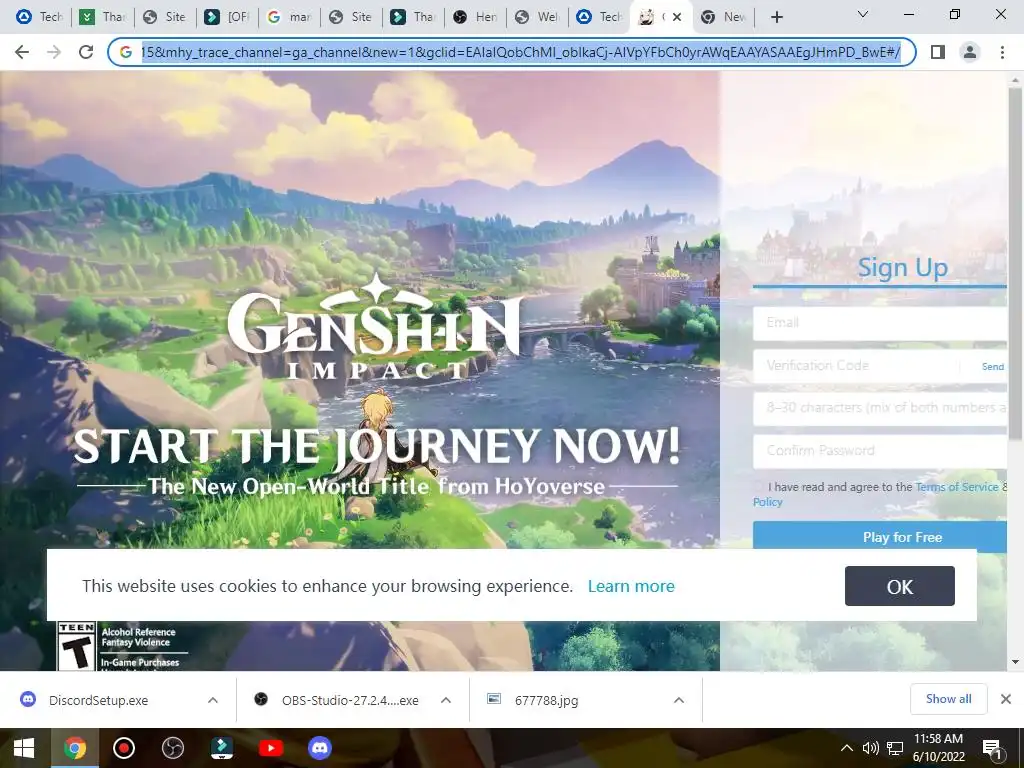This screenshot has width=1024, height=768.
Task: Open the Windows notification center
Action: (993, 748)
